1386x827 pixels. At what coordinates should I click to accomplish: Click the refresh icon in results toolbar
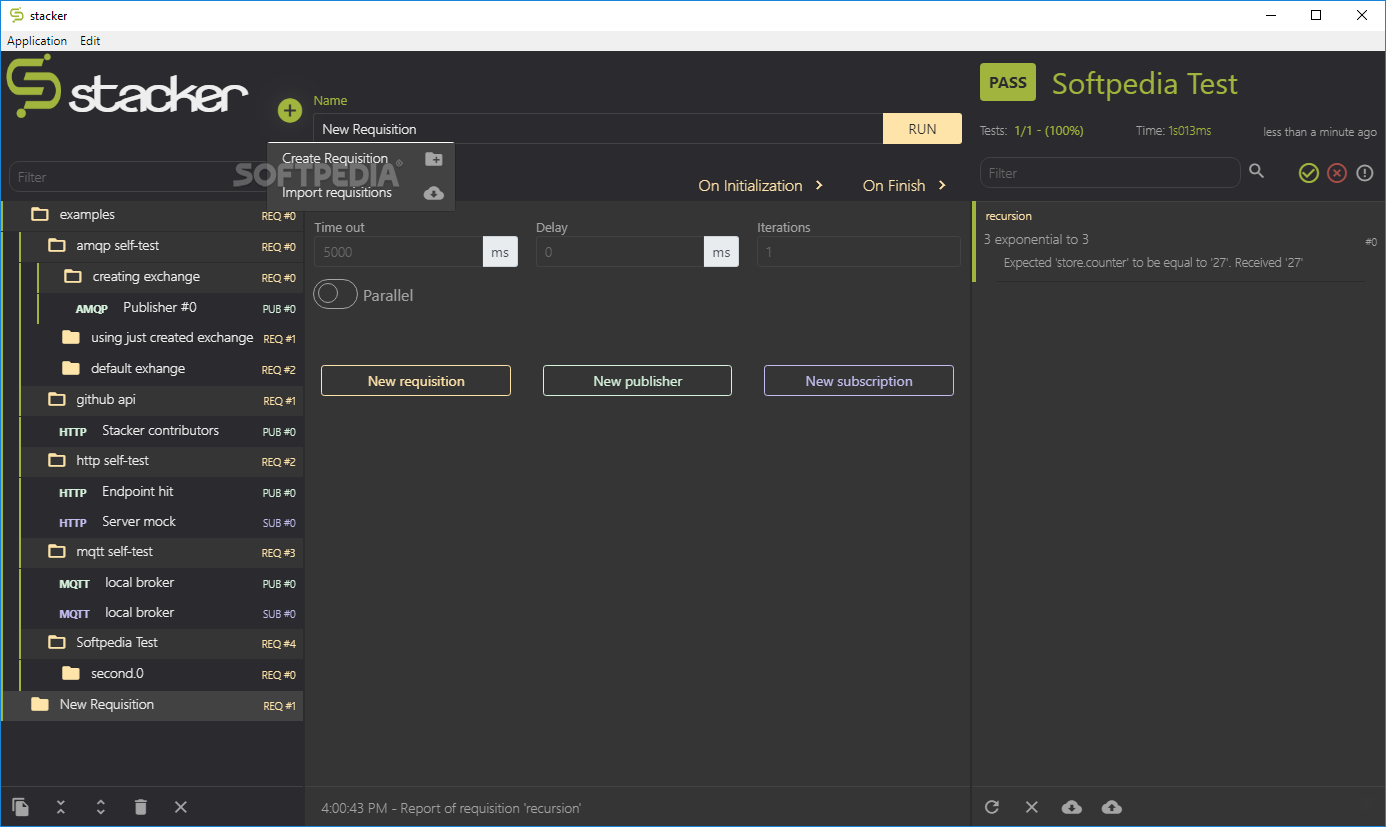click(992, 807)
